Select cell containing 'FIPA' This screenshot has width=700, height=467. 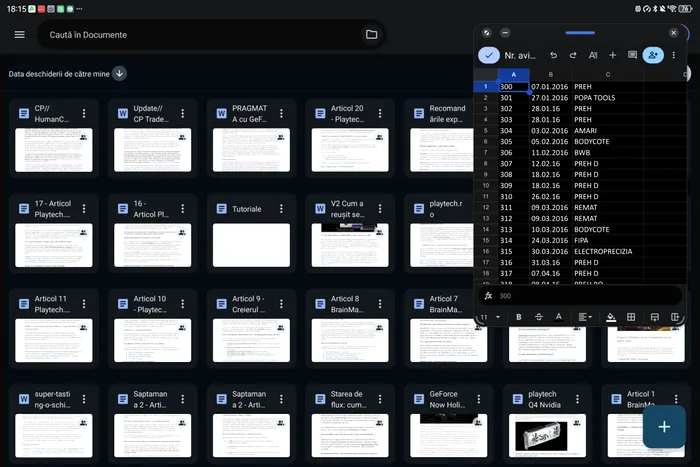click(x=608, y=240)
